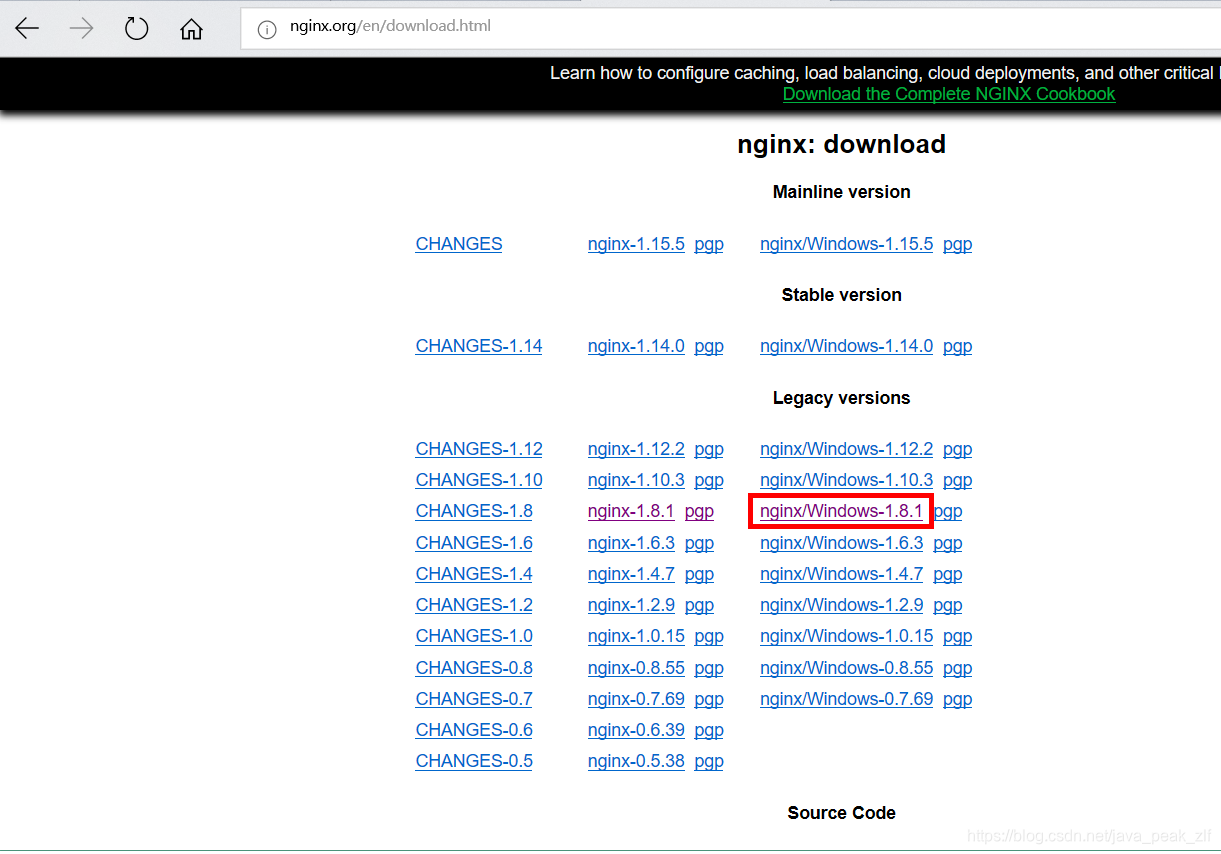Open CHANGES-1.0 link
Screen dimensions: 1221x854
point(474,636)
